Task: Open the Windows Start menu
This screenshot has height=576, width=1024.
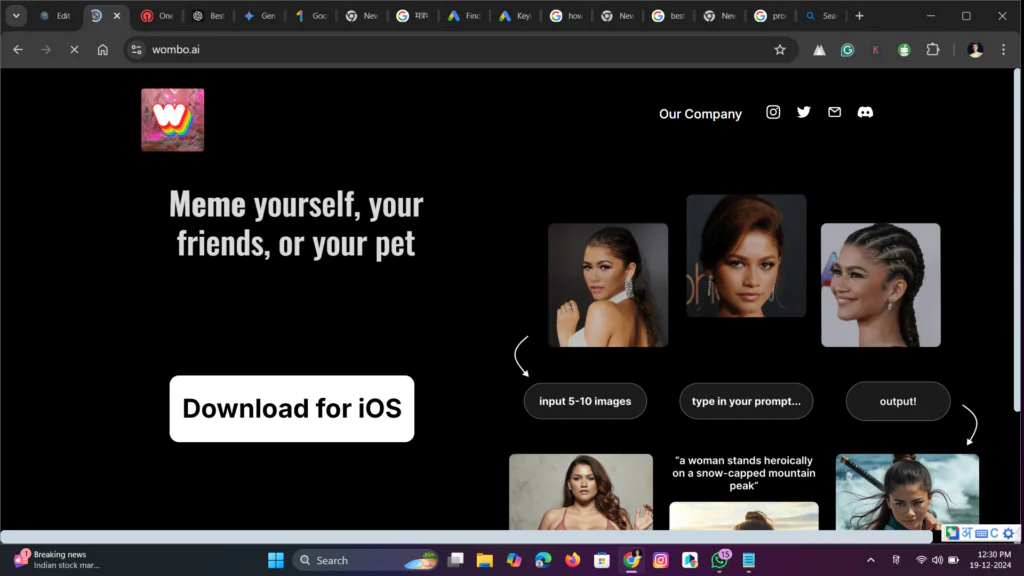Action: (276, 560)
